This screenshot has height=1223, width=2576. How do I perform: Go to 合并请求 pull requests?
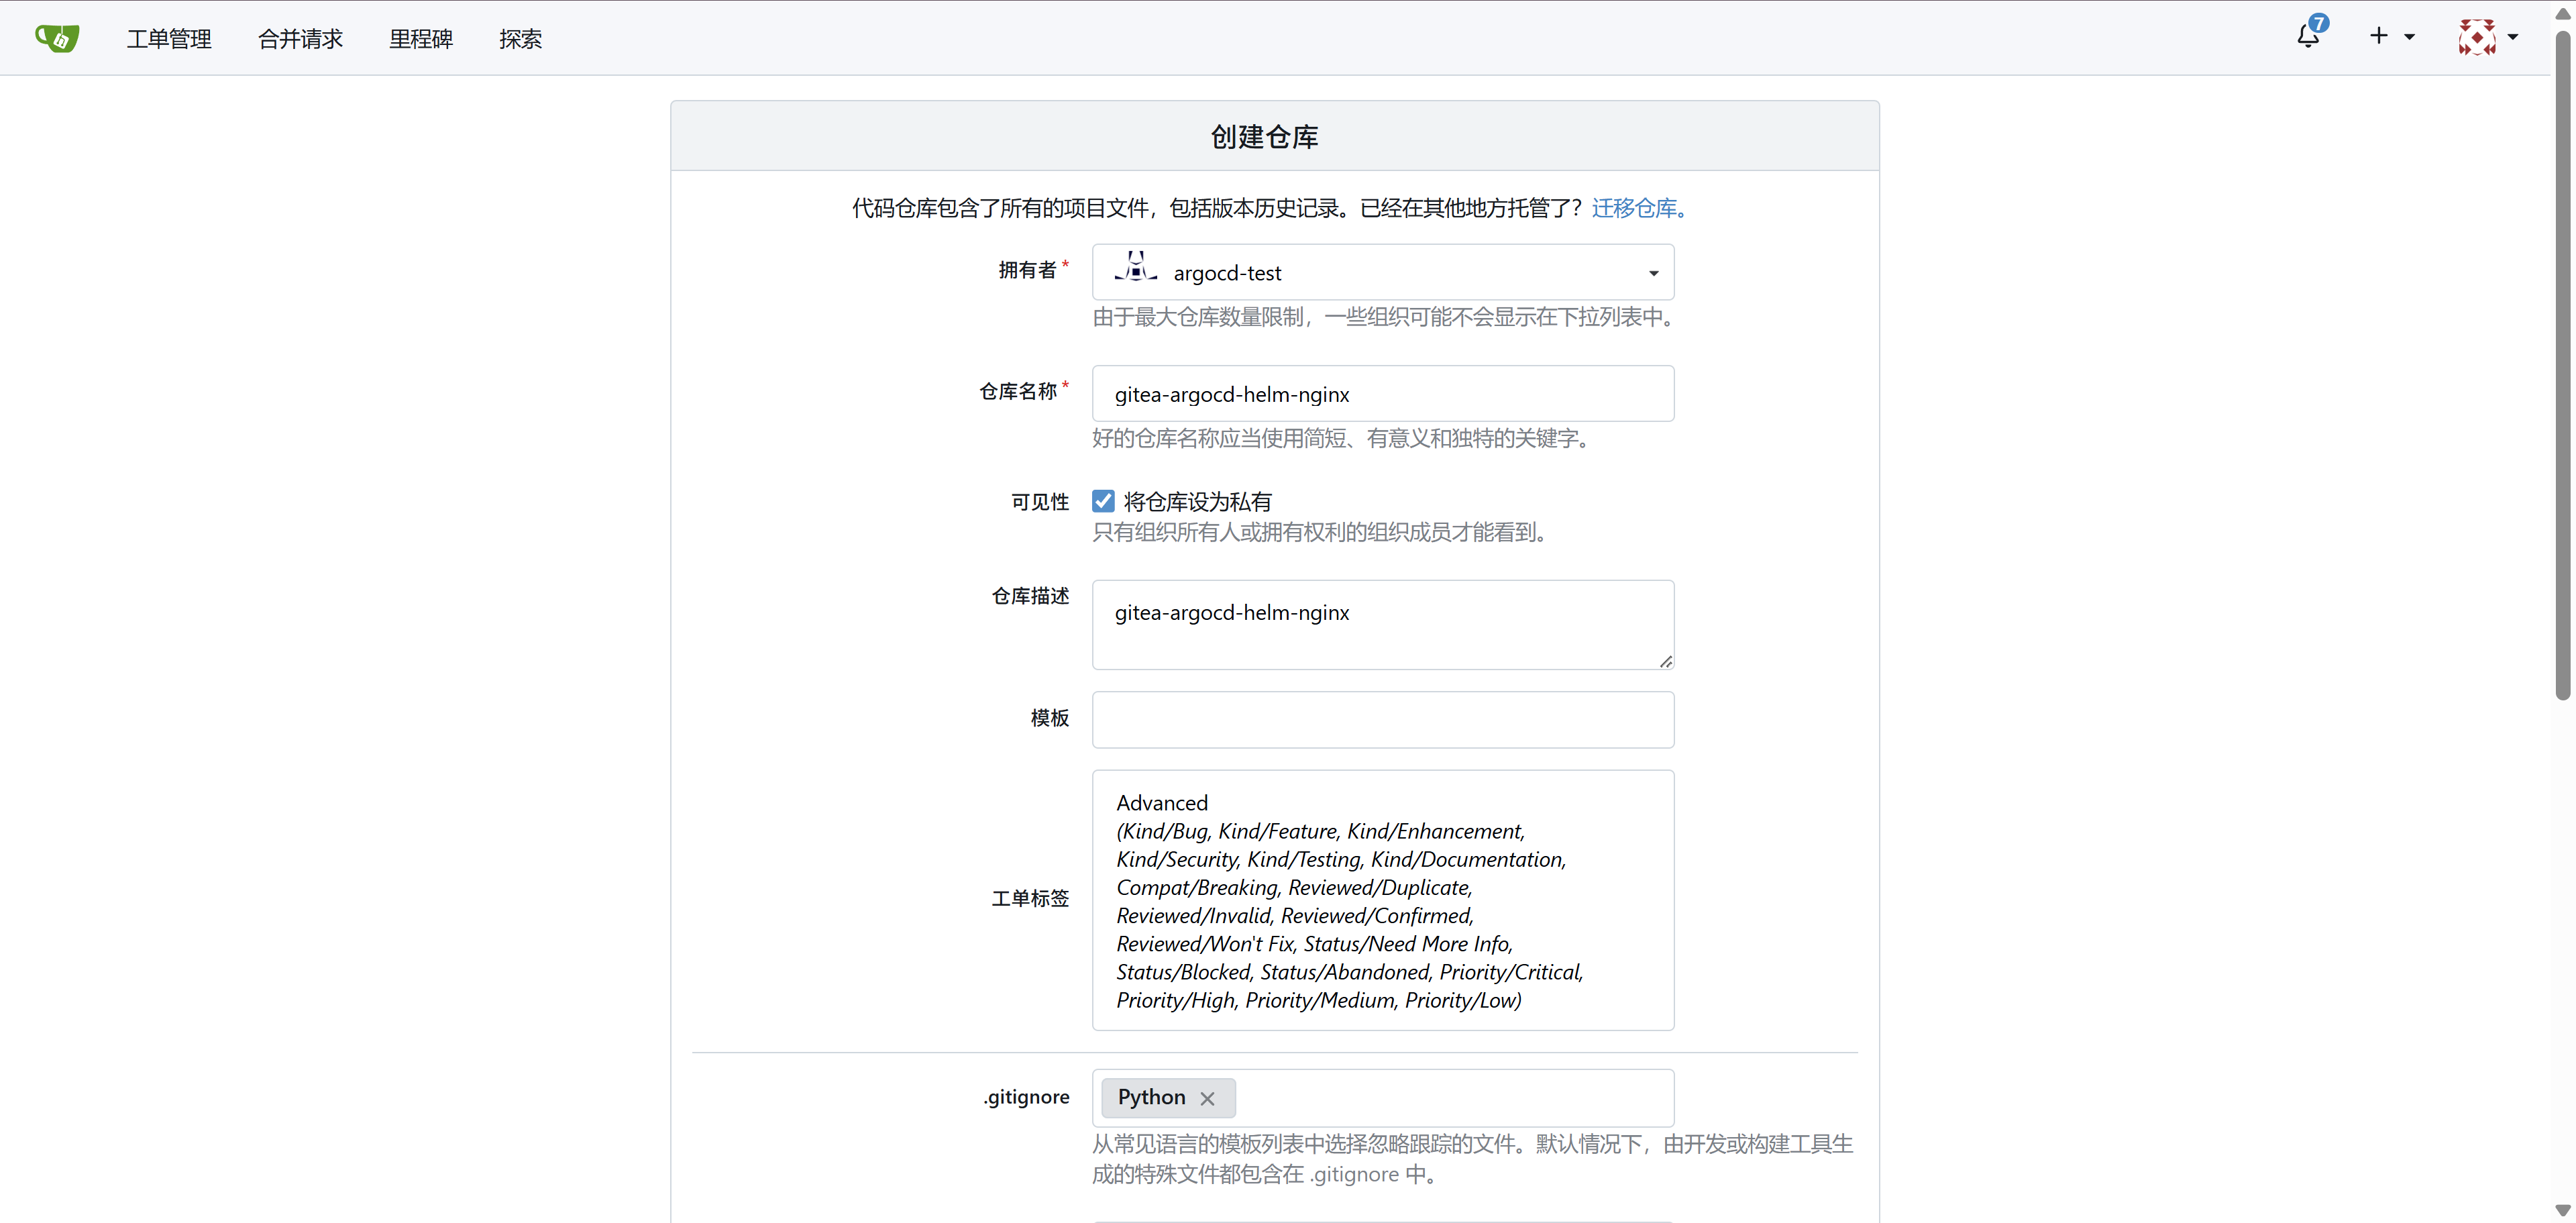tap(300, 39)
